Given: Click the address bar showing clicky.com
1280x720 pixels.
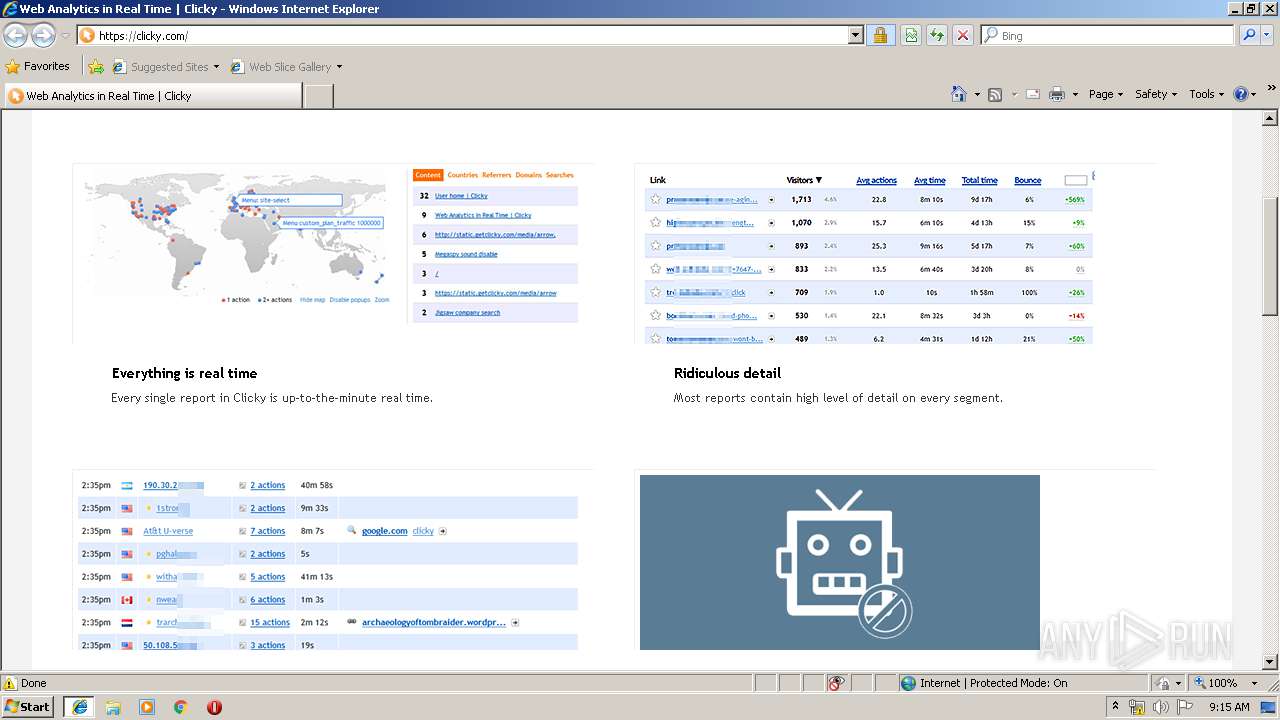Looking at the screenshot, I should [x=462, y=36].
